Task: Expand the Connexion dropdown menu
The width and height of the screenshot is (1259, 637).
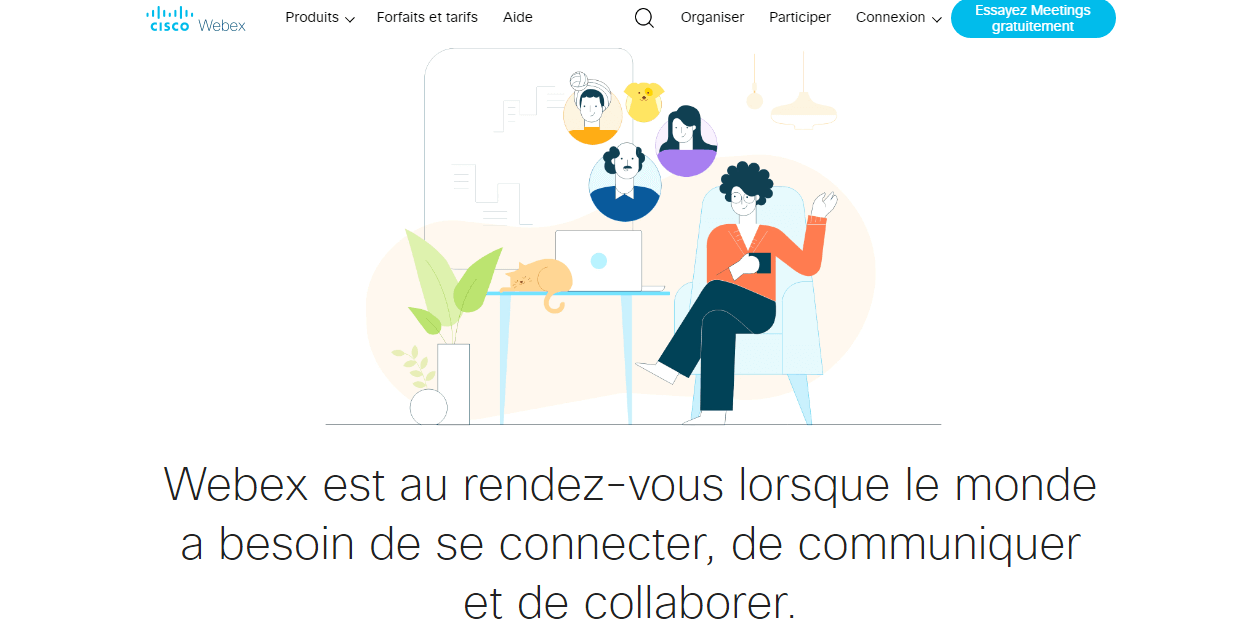Action: click(899, 18)
